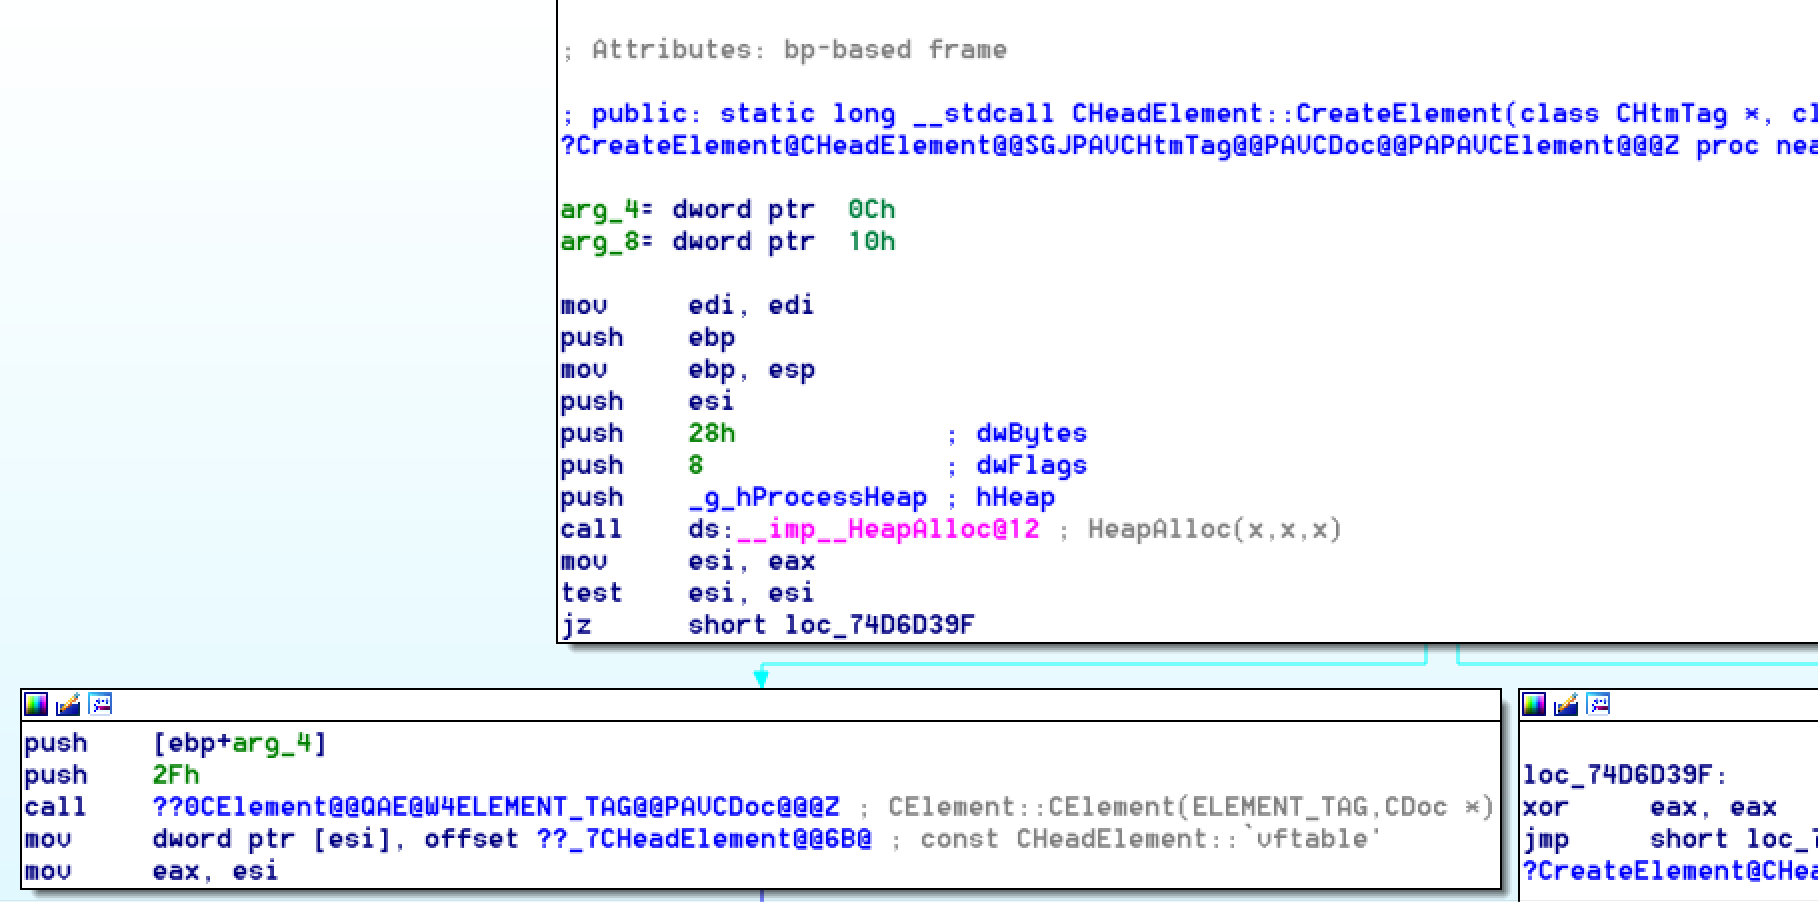Screen dimensions: 1818x902
Task: Click color palette icon on loc_74D6D39F node
Action: tap(1534, 705)
